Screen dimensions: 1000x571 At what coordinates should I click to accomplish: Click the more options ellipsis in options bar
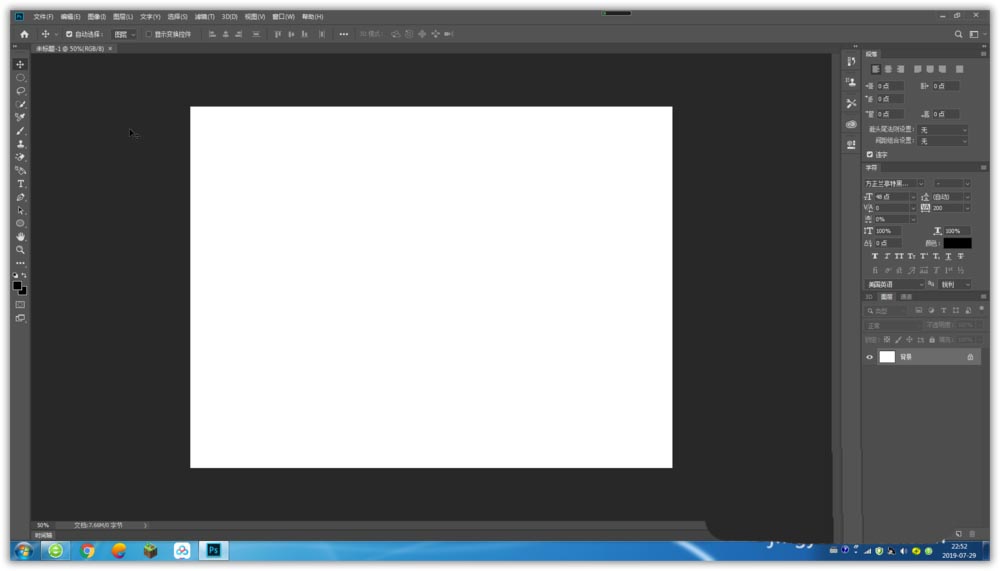(x=344, y=34)
